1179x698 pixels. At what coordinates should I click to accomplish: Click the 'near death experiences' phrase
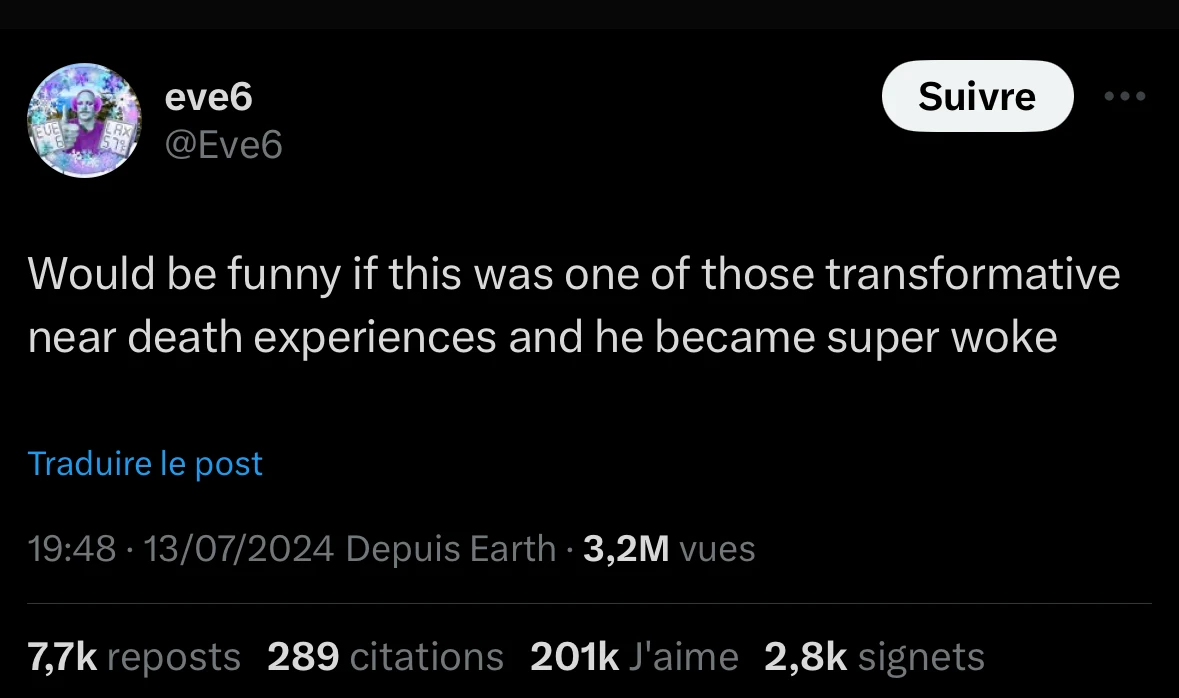[262, 338]
